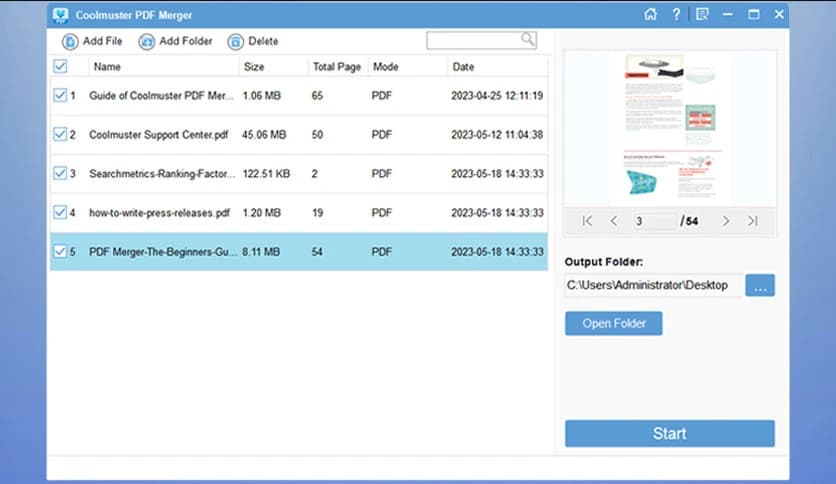The width and height of the screenshot is (836, 484).
Task: Select how-to-write-press-releases.pdf file name
Action: [x=159, y=213]
